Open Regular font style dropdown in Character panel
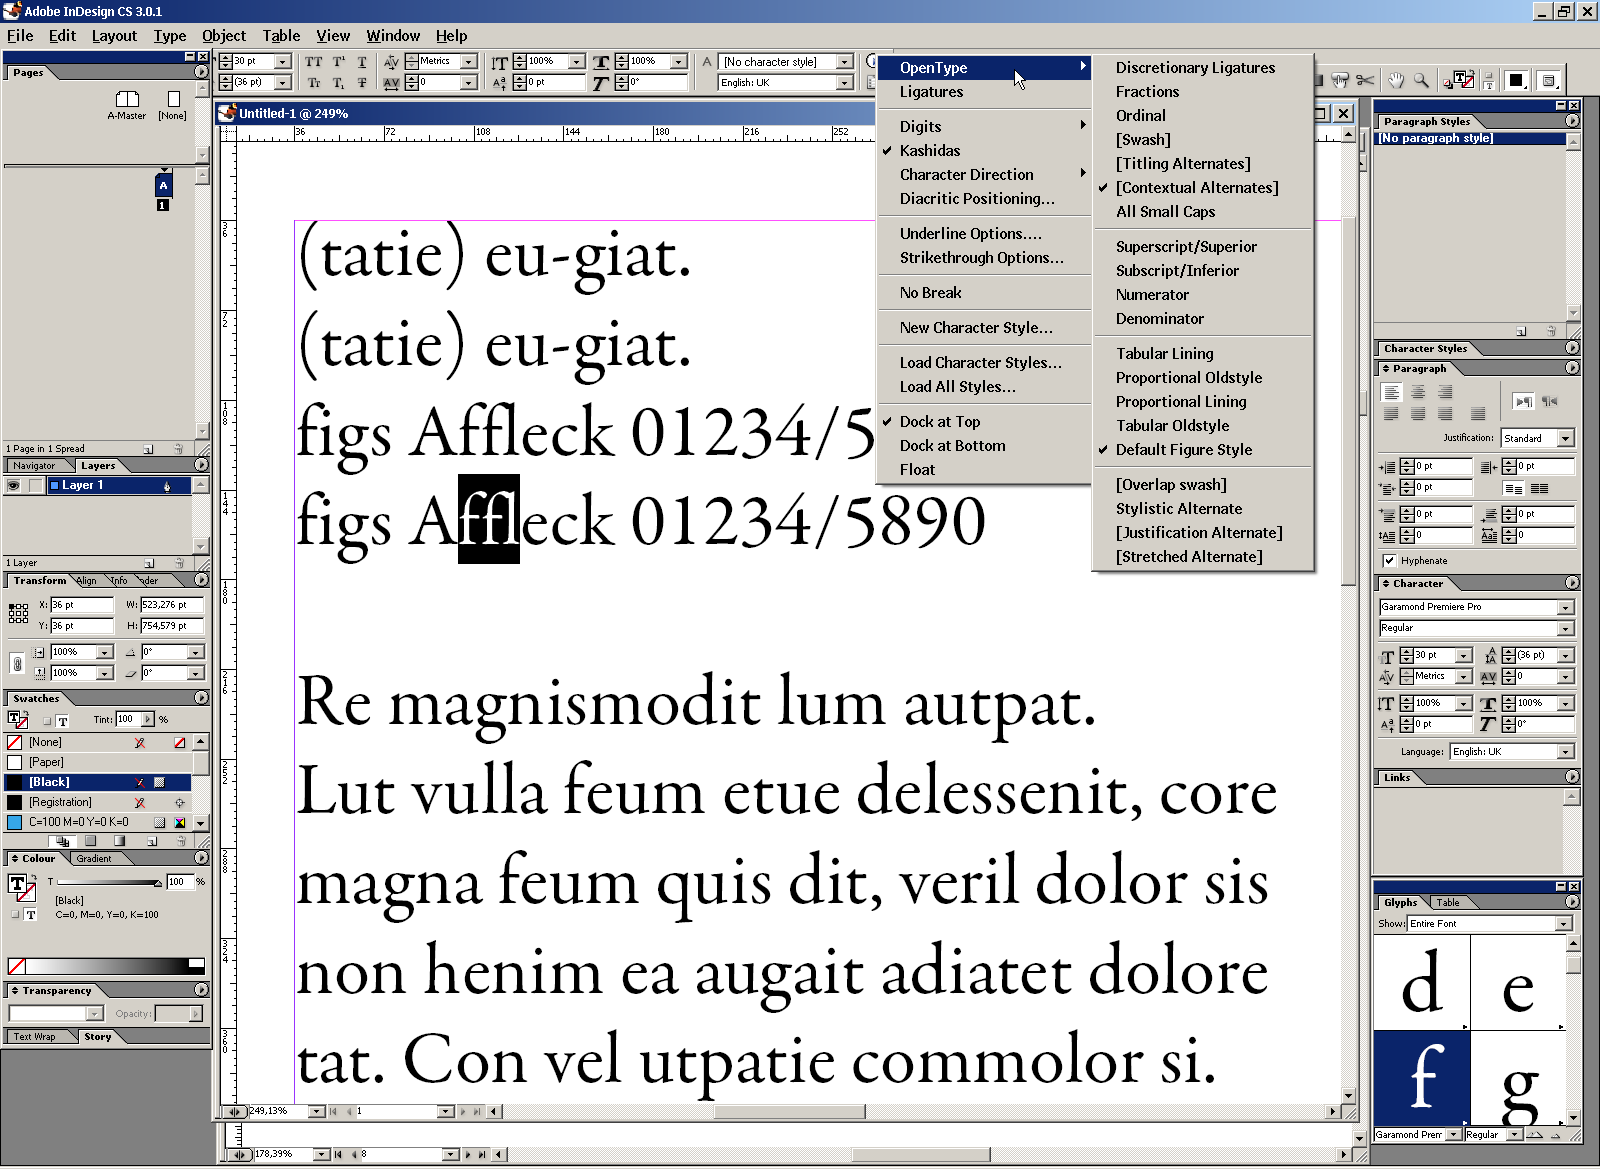 (1566, 628)
